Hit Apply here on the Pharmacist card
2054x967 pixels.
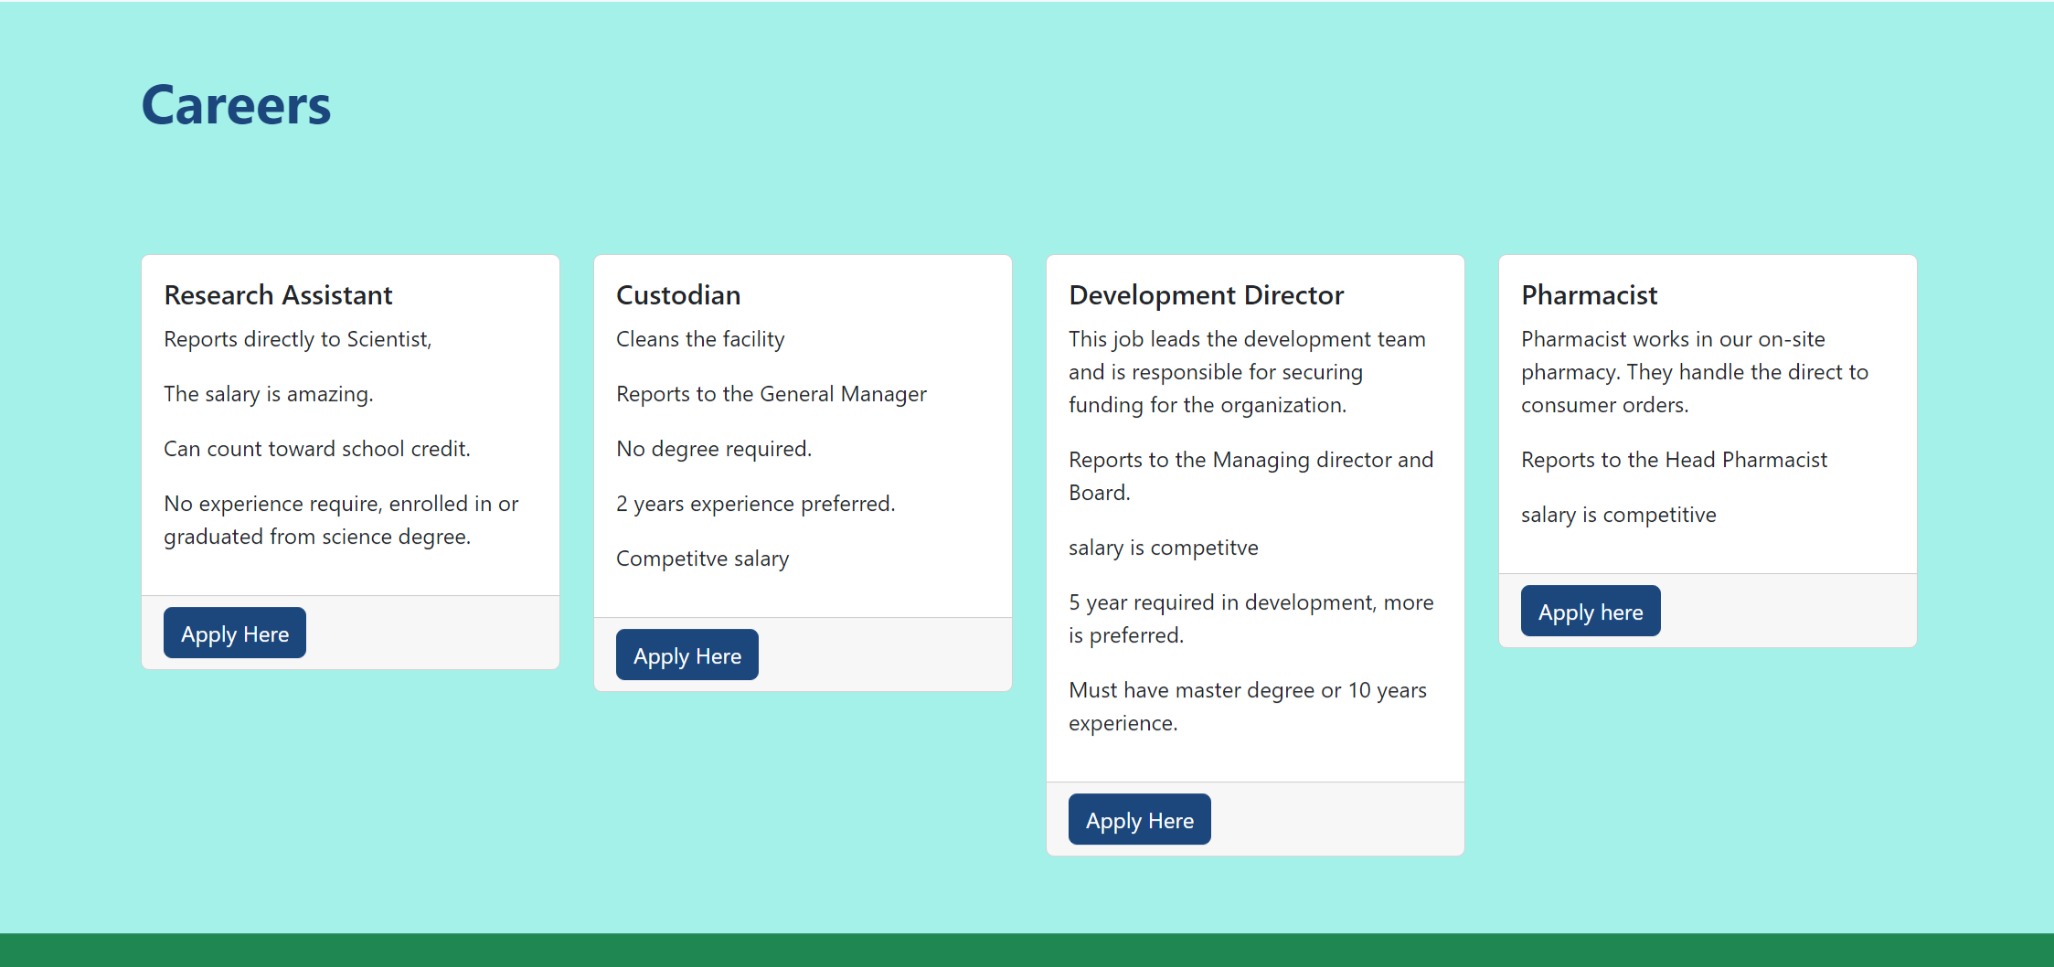[1590, 612]
